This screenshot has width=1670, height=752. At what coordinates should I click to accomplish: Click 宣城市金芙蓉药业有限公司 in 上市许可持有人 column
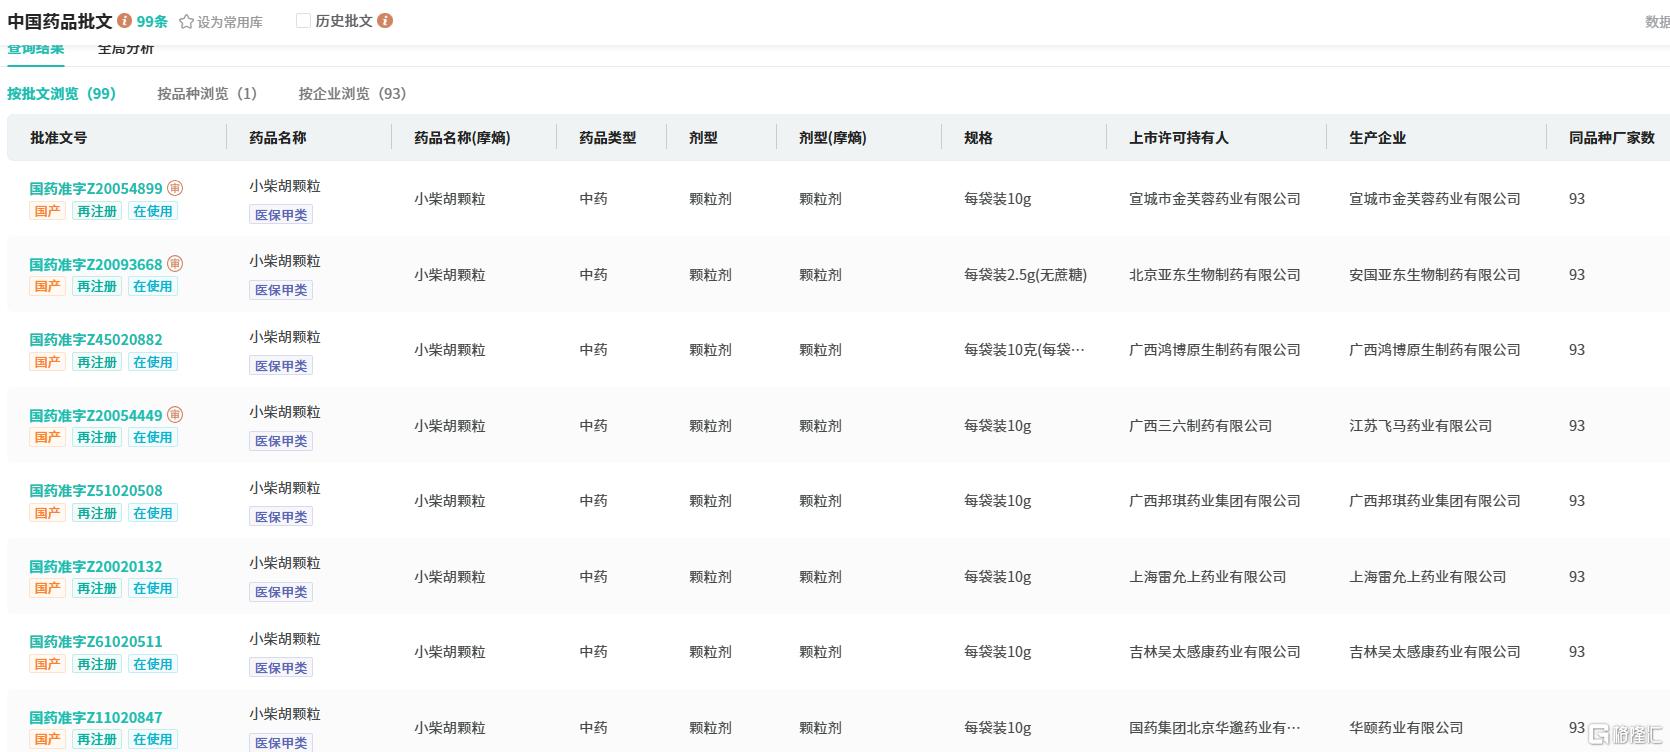pyautogui.click(x=1215, y=199)
